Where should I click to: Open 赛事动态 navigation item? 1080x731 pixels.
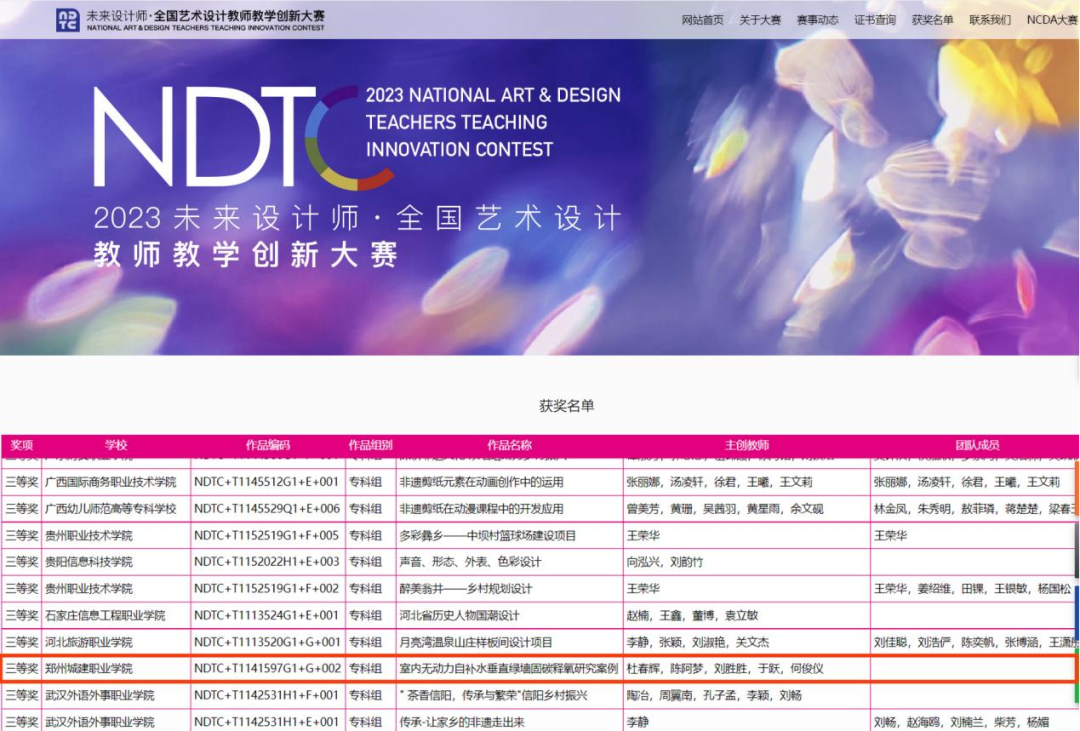pyautogui.click(x=817, y=20)
